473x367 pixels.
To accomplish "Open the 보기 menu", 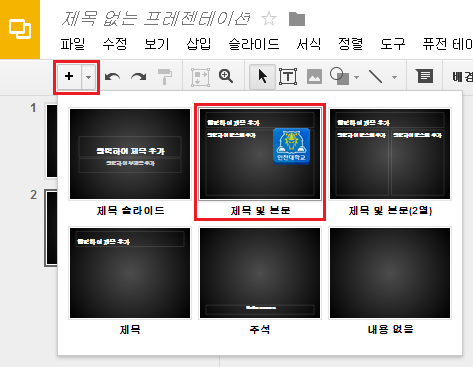I will (157, 44).
